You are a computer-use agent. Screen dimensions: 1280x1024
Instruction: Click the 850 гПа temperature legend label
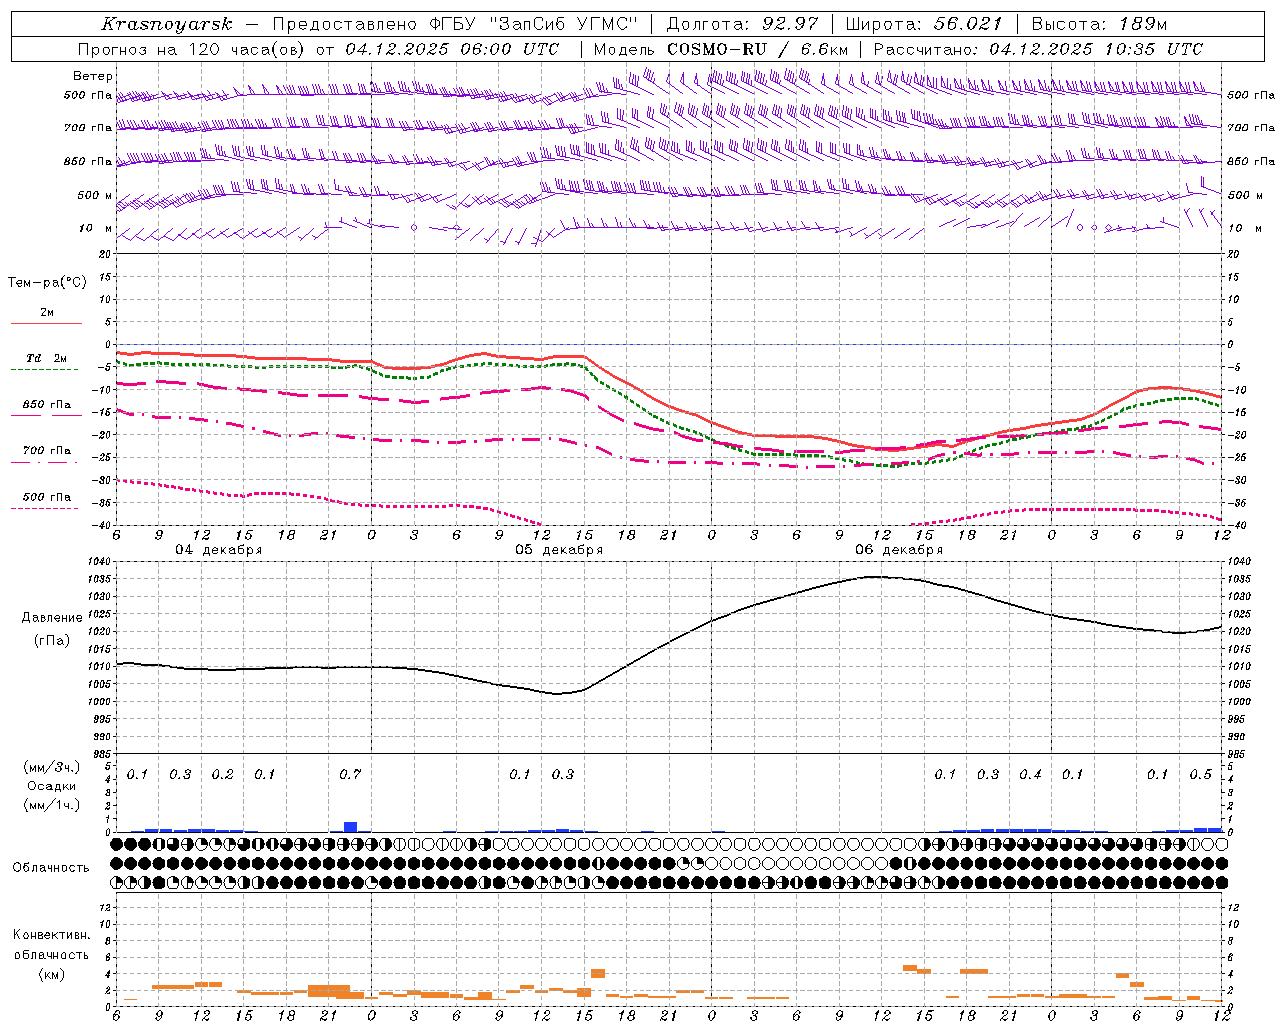click(x=47, y=405)
